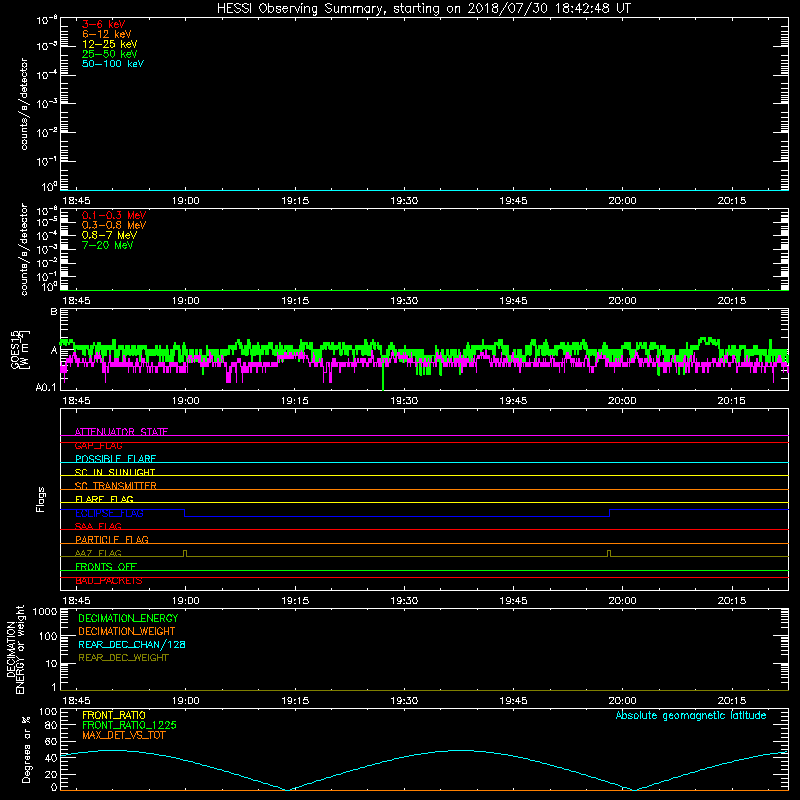This screenshot has height=800, width=800.
Task: Click the deep green GOES dip before 19:30
Action: (383, 377)
